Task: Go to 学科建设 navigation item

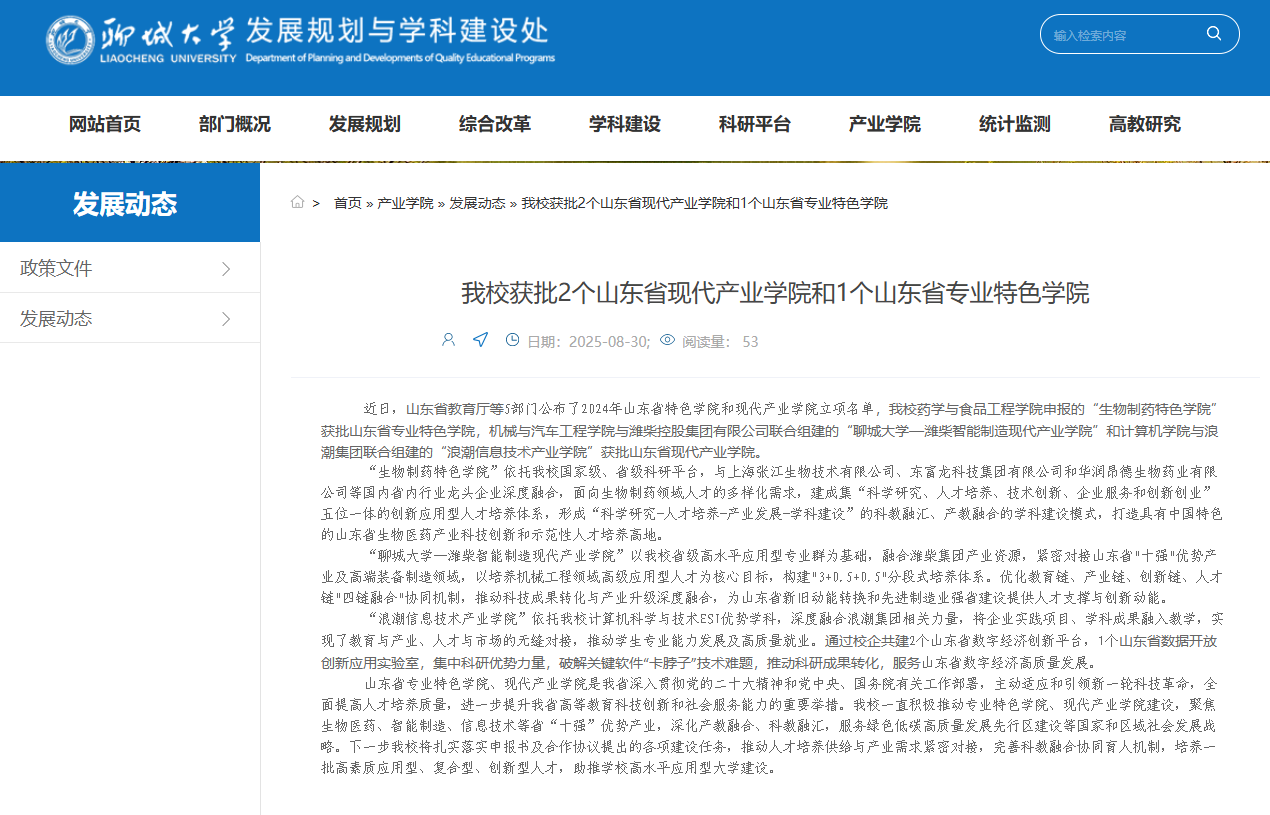Action: click(x=625, y=125)
